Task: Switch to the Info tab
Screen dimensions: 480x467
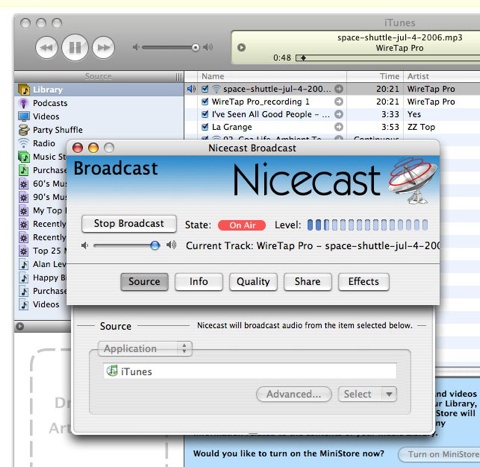Action: tap(199, 282)
